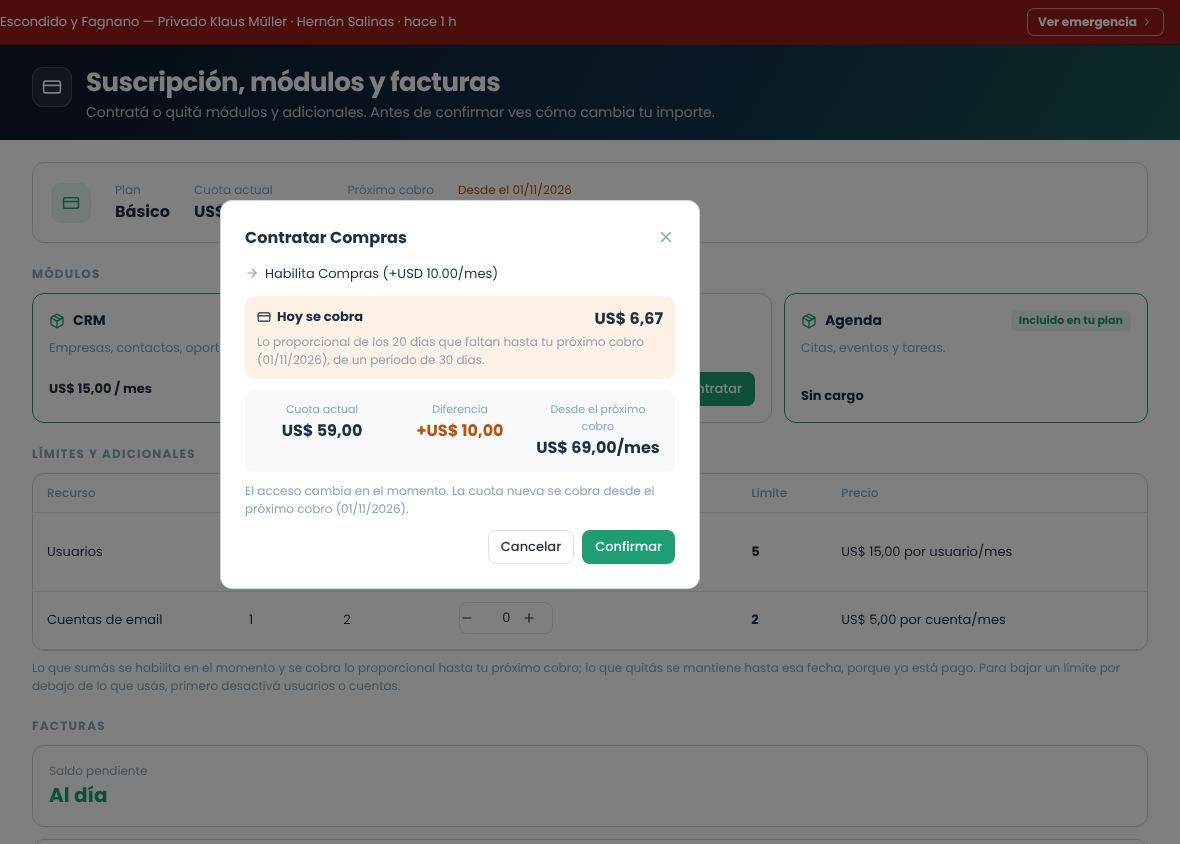Click the Desde el 01/11/2026 label
Screen dimensions: 1180x844
[515, 190]
